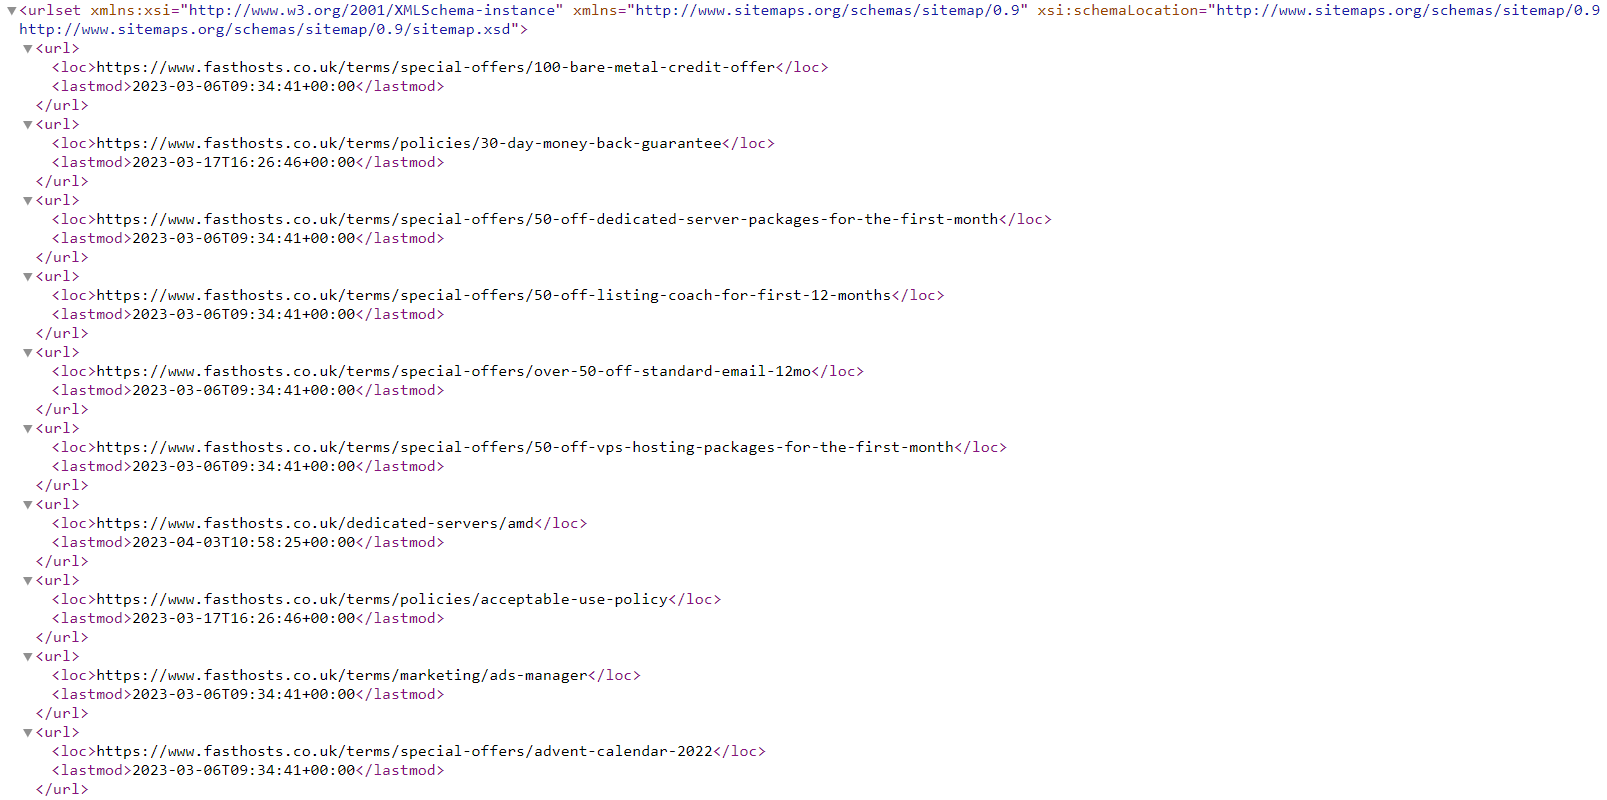Collapse url node for 50-off-listing-coach
The image size is (1607, 800).
click(28, 277)
